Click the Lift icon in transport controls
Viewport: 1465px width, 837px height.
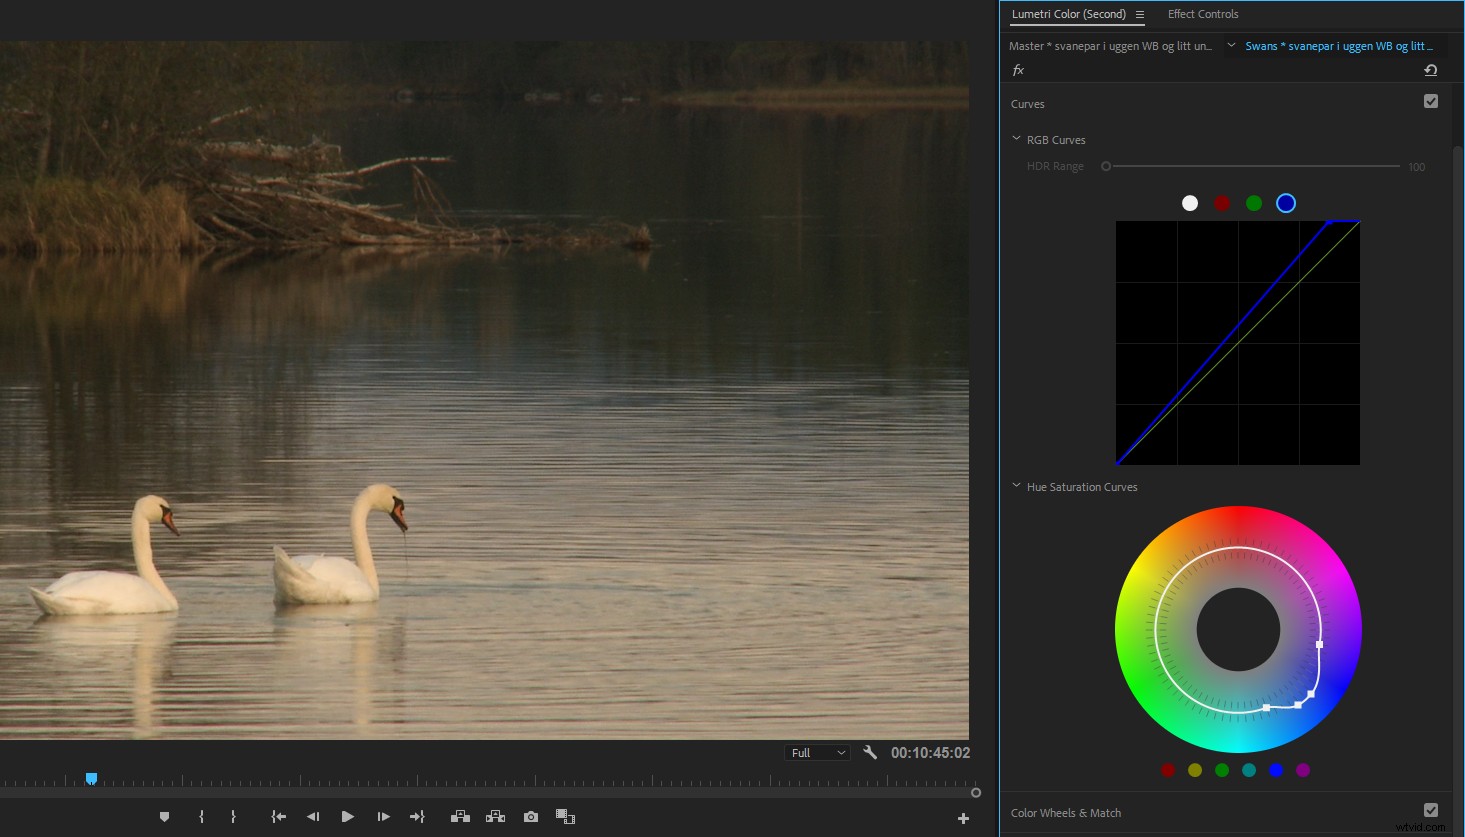tap(460, 816)
